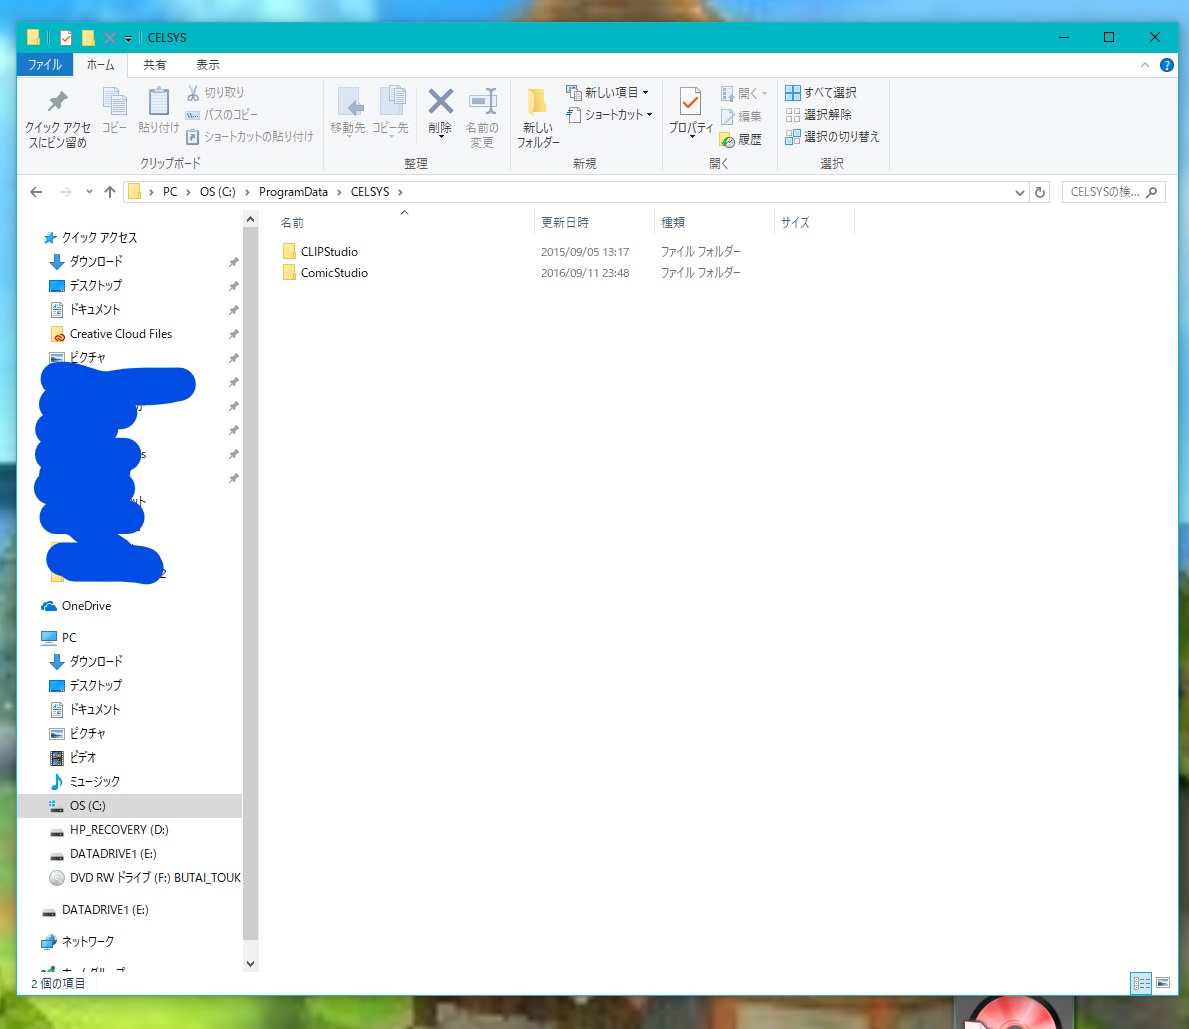1189x1029 pixels.
Task: Expand the address bar history dropdown
Action: [1019, 193]
